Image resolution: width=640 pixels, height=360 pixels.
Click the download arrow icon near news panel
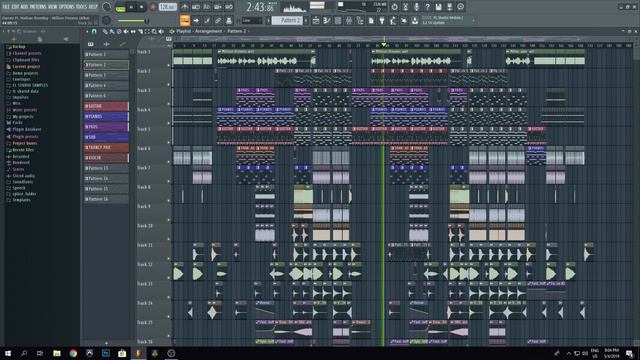pos(415,20)
